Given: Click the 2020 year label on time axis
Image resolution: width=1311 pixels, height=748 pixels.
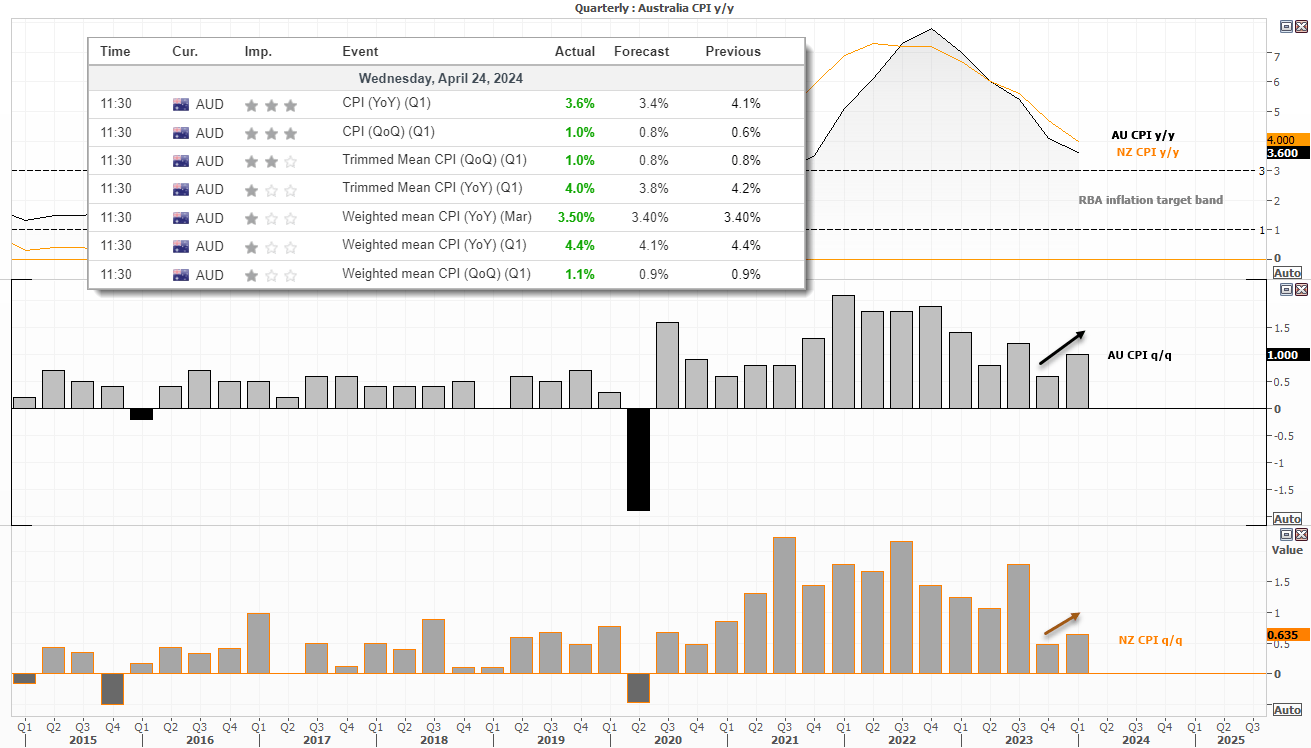Looking at the screenshot, I should click(x=667, y=740).
